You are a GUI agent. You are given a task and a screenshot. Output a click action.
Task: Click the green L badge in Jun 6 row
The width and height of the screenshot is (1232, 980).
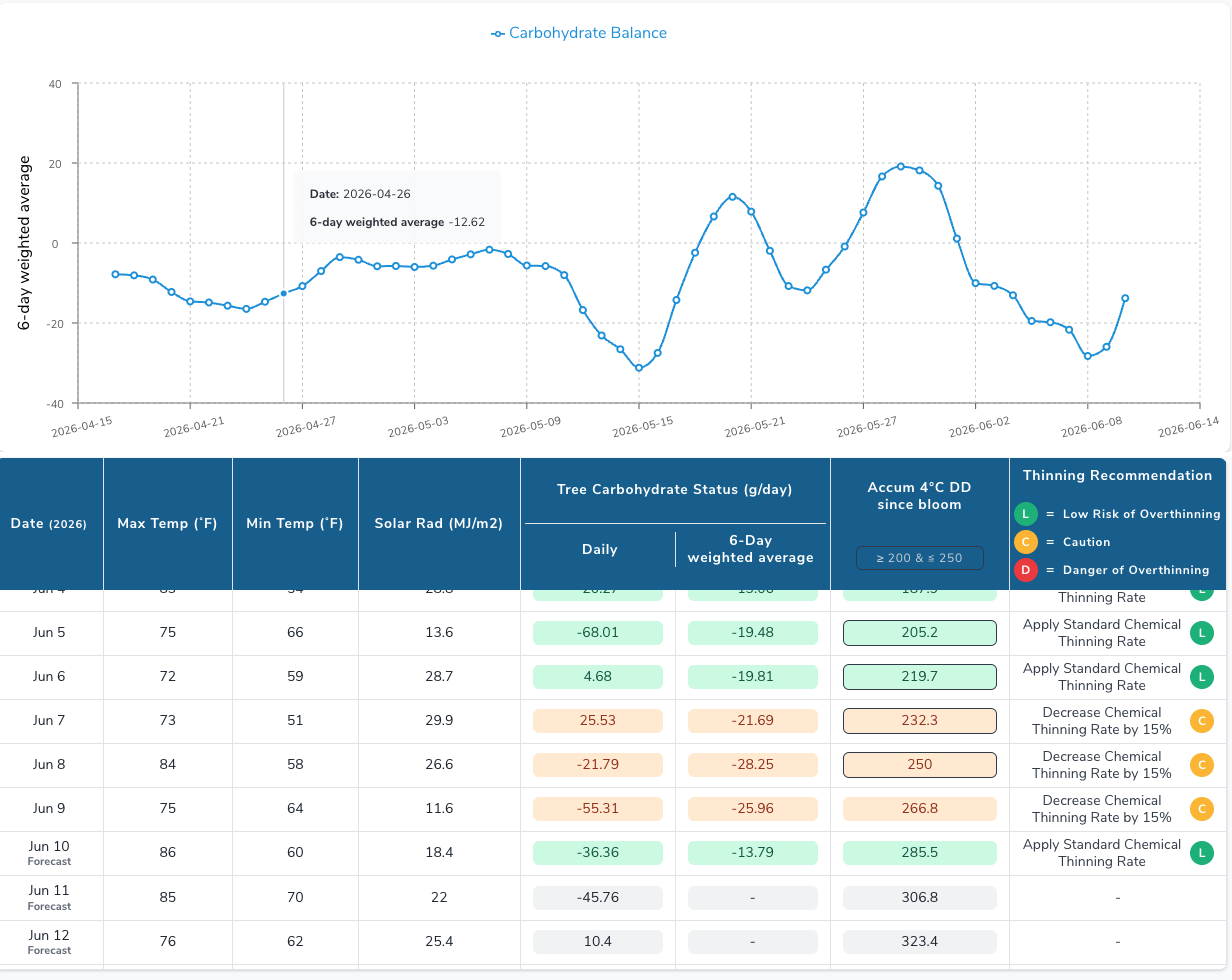[1201, 677]
